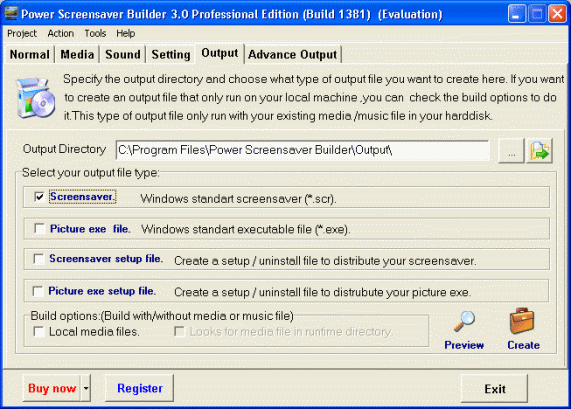Check the Screensaver output type checkbox
The width and height of the screenshot is (571, 409).
pos(39,197)
